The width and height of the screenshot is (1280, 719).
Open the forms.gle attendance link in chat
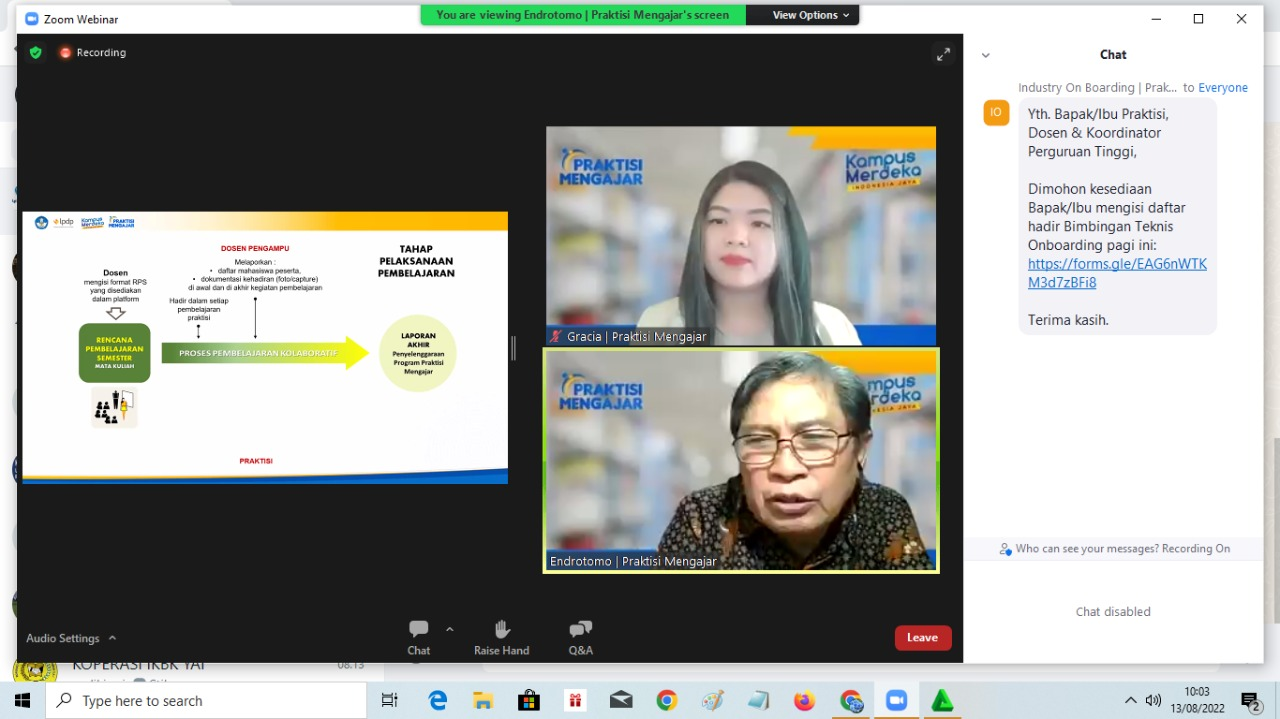pos(1117,273)
